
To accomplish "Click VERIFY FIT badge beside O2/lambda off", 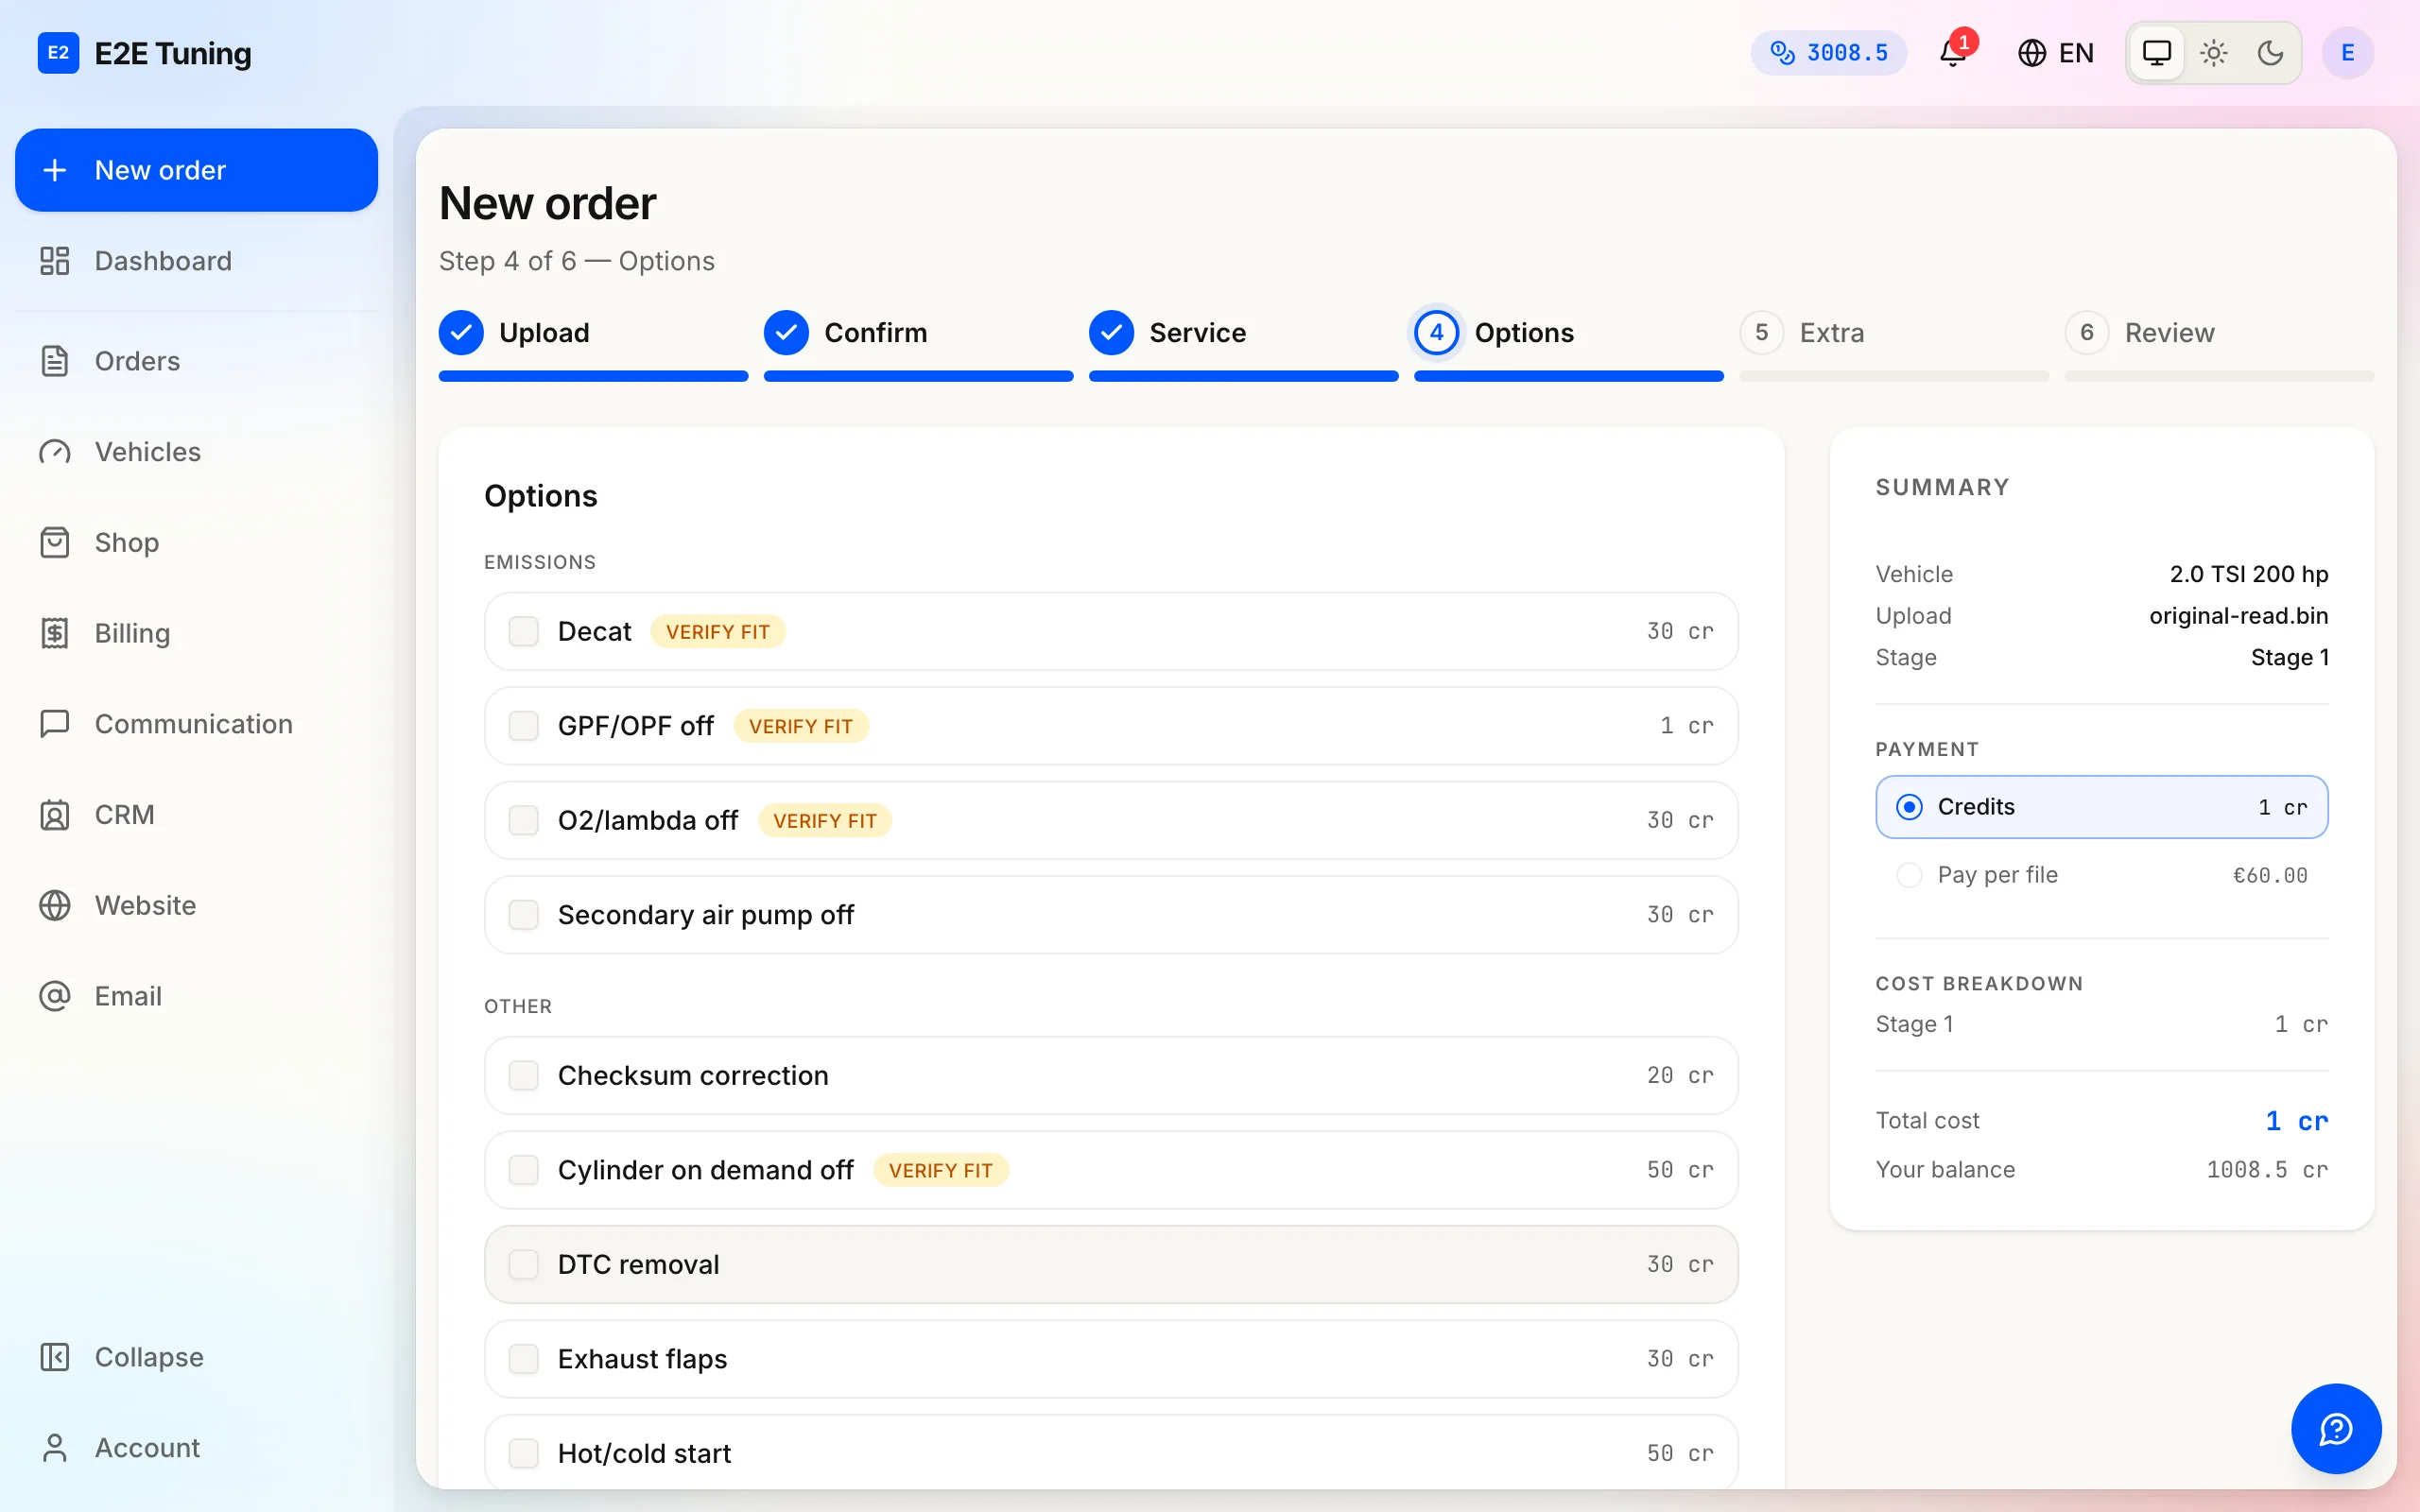I will pos(825,821).
